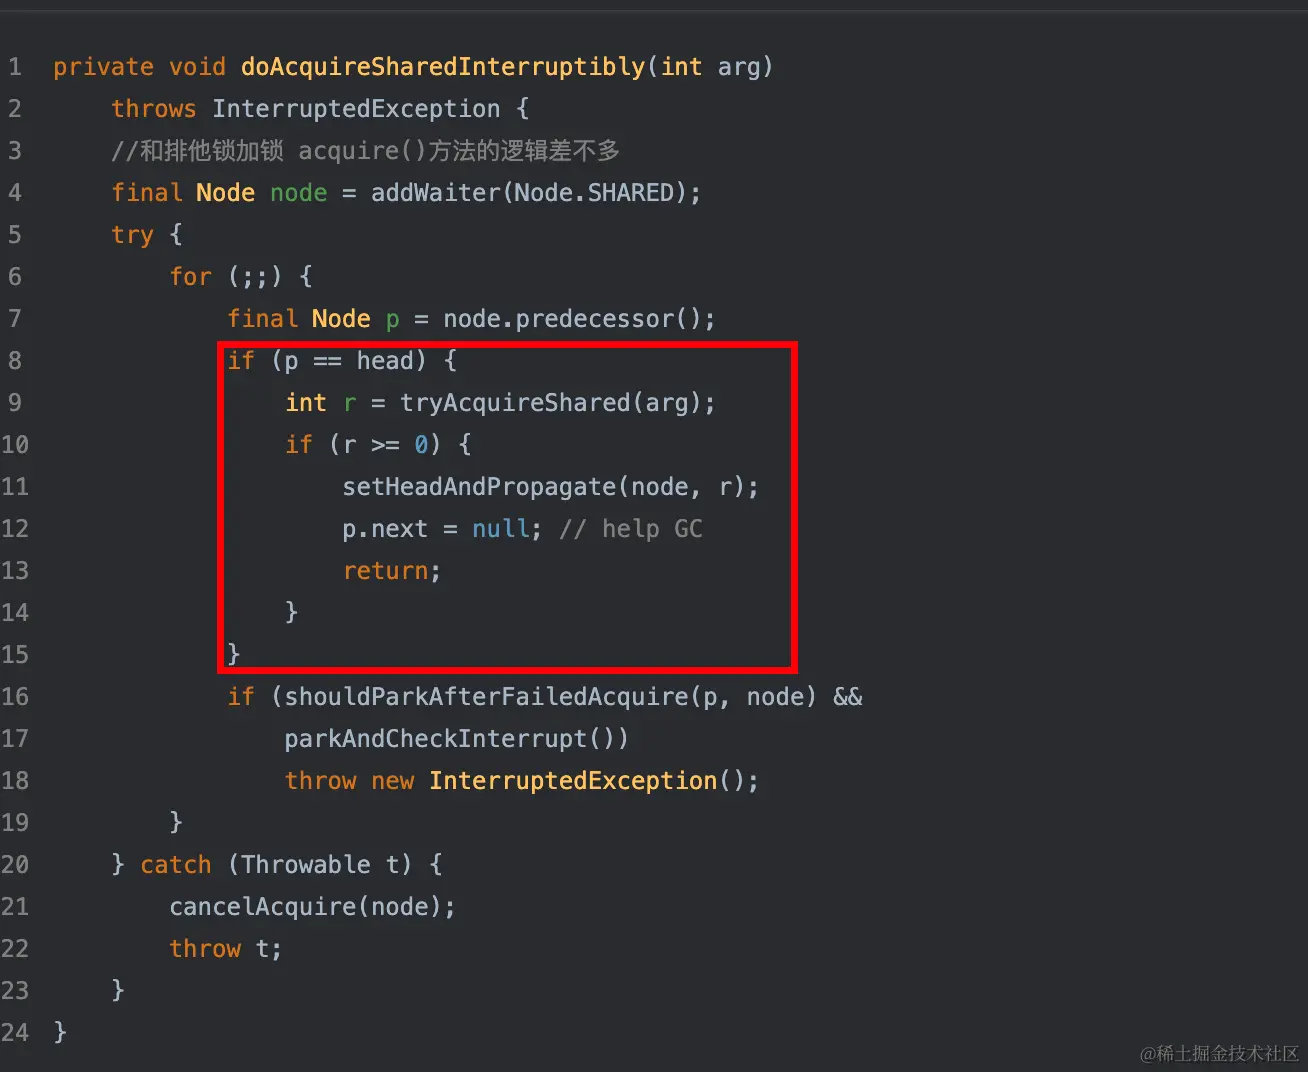Click the throw t statement
The image size is (1308, 1072).
(225, 949)
